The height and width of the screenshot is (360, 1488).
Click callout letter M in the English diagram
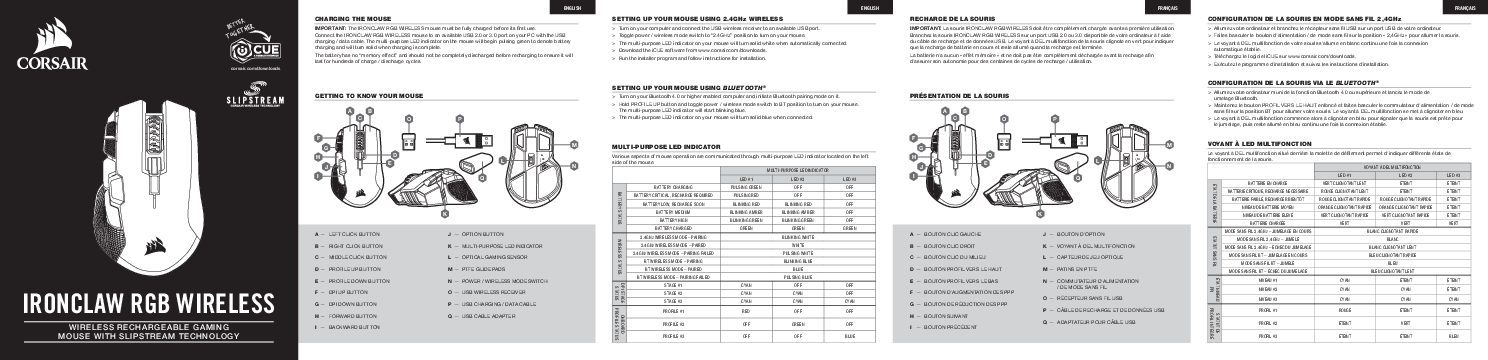tap(574, 144)
